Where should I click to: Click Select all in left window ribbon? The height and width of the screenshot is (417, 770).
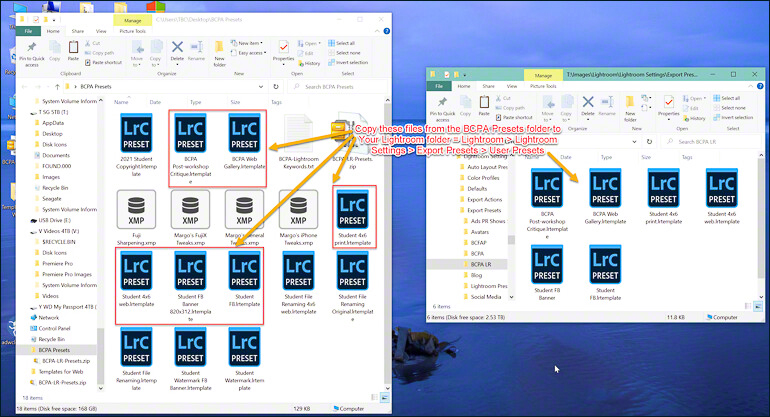click(341, 43)
